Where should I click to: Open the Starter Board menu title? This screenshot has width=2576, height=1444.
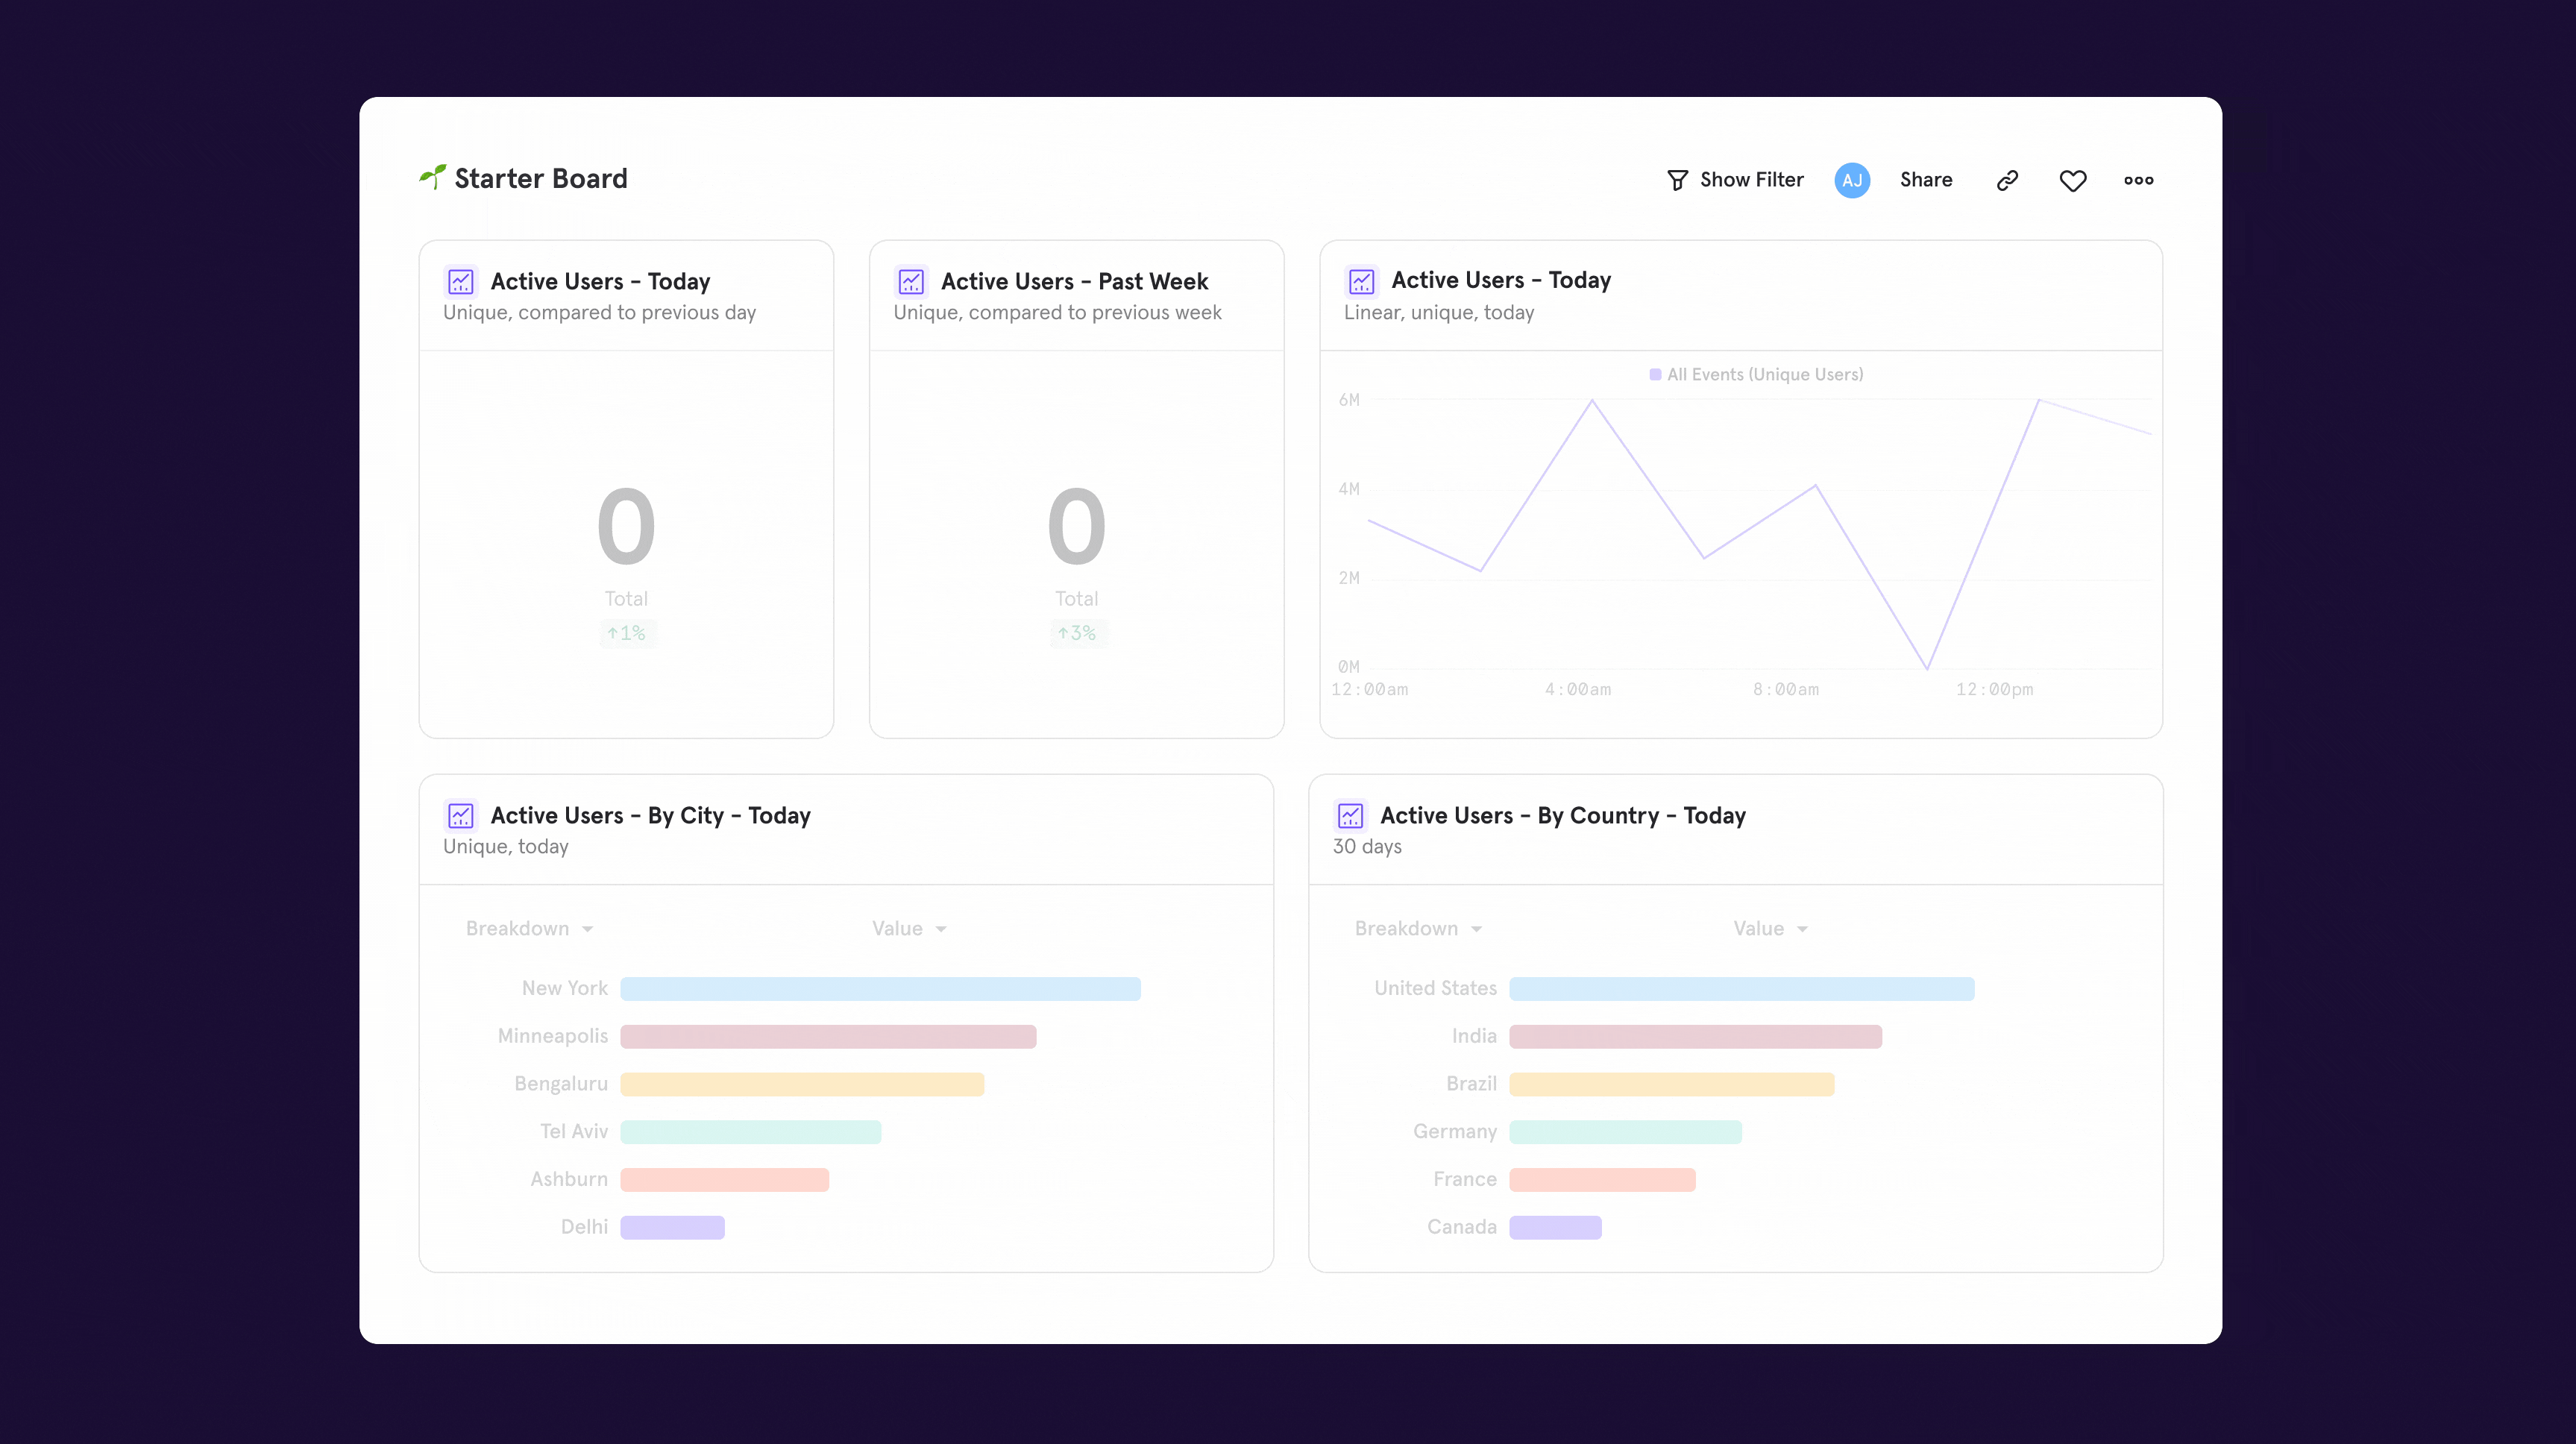tap(540, 179)
